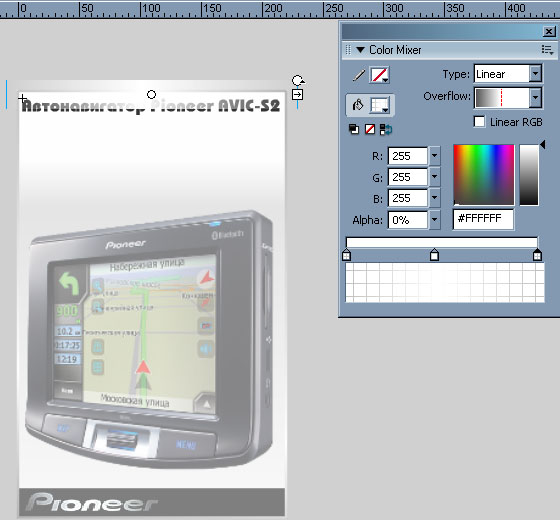Viewport: 560px width, 520px height.
Task: Click the #FFFFFF hex color field
Action: tap(484, 219)
